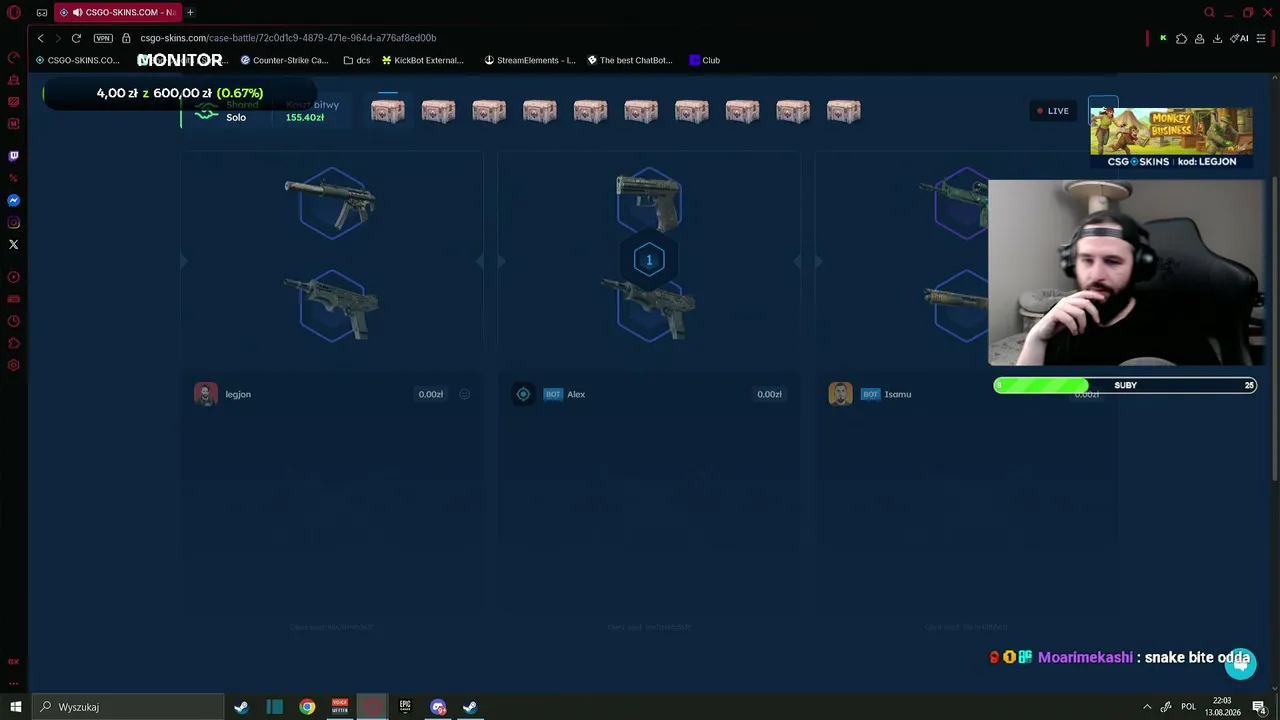Switch the POL keyboard language
Screen dimensions: 1280x720
[1189, 707]
